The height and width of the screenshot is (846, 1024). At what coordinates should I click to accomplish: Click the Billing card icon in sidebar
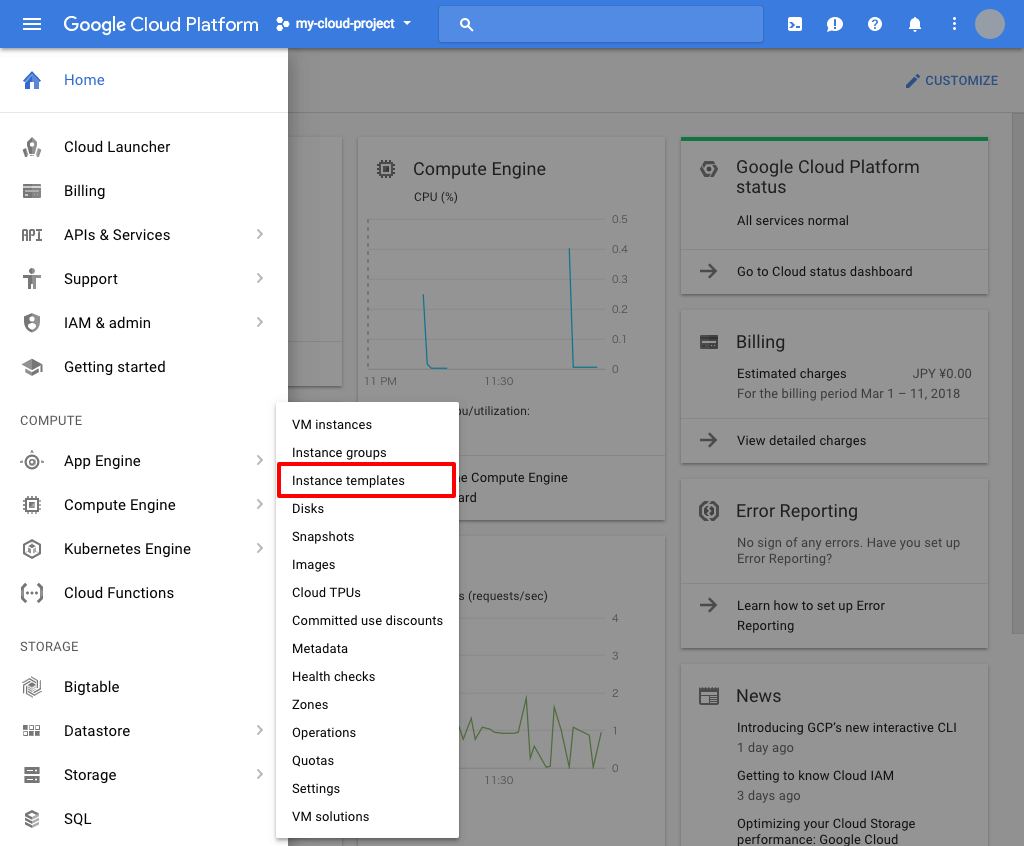click(x=32, y=191)
